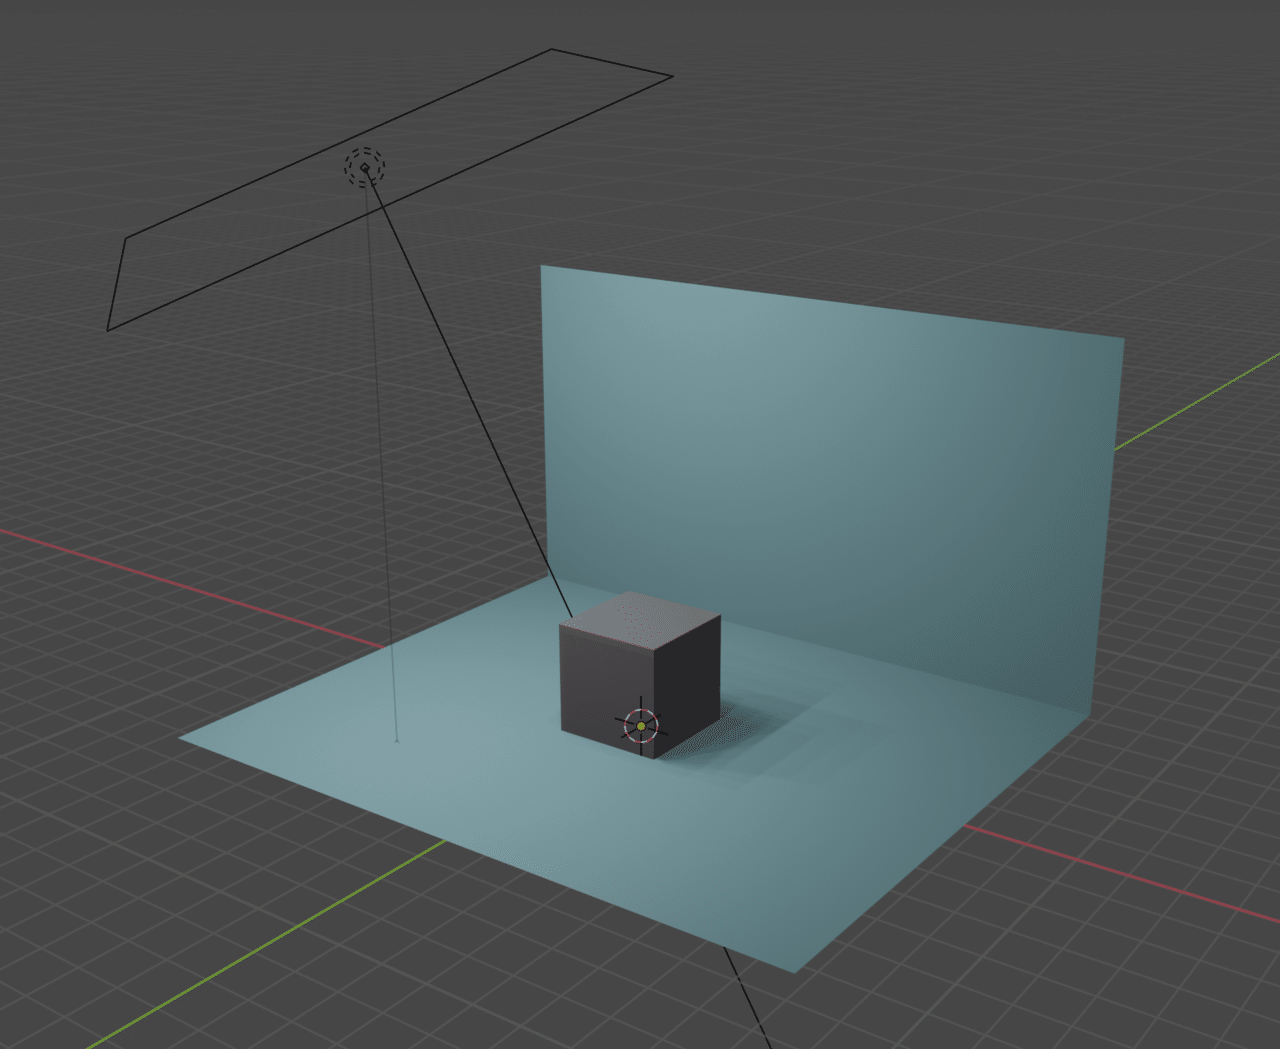
Task: Click the area light's dashed circle origin
Action: click(x=365, y=168)
